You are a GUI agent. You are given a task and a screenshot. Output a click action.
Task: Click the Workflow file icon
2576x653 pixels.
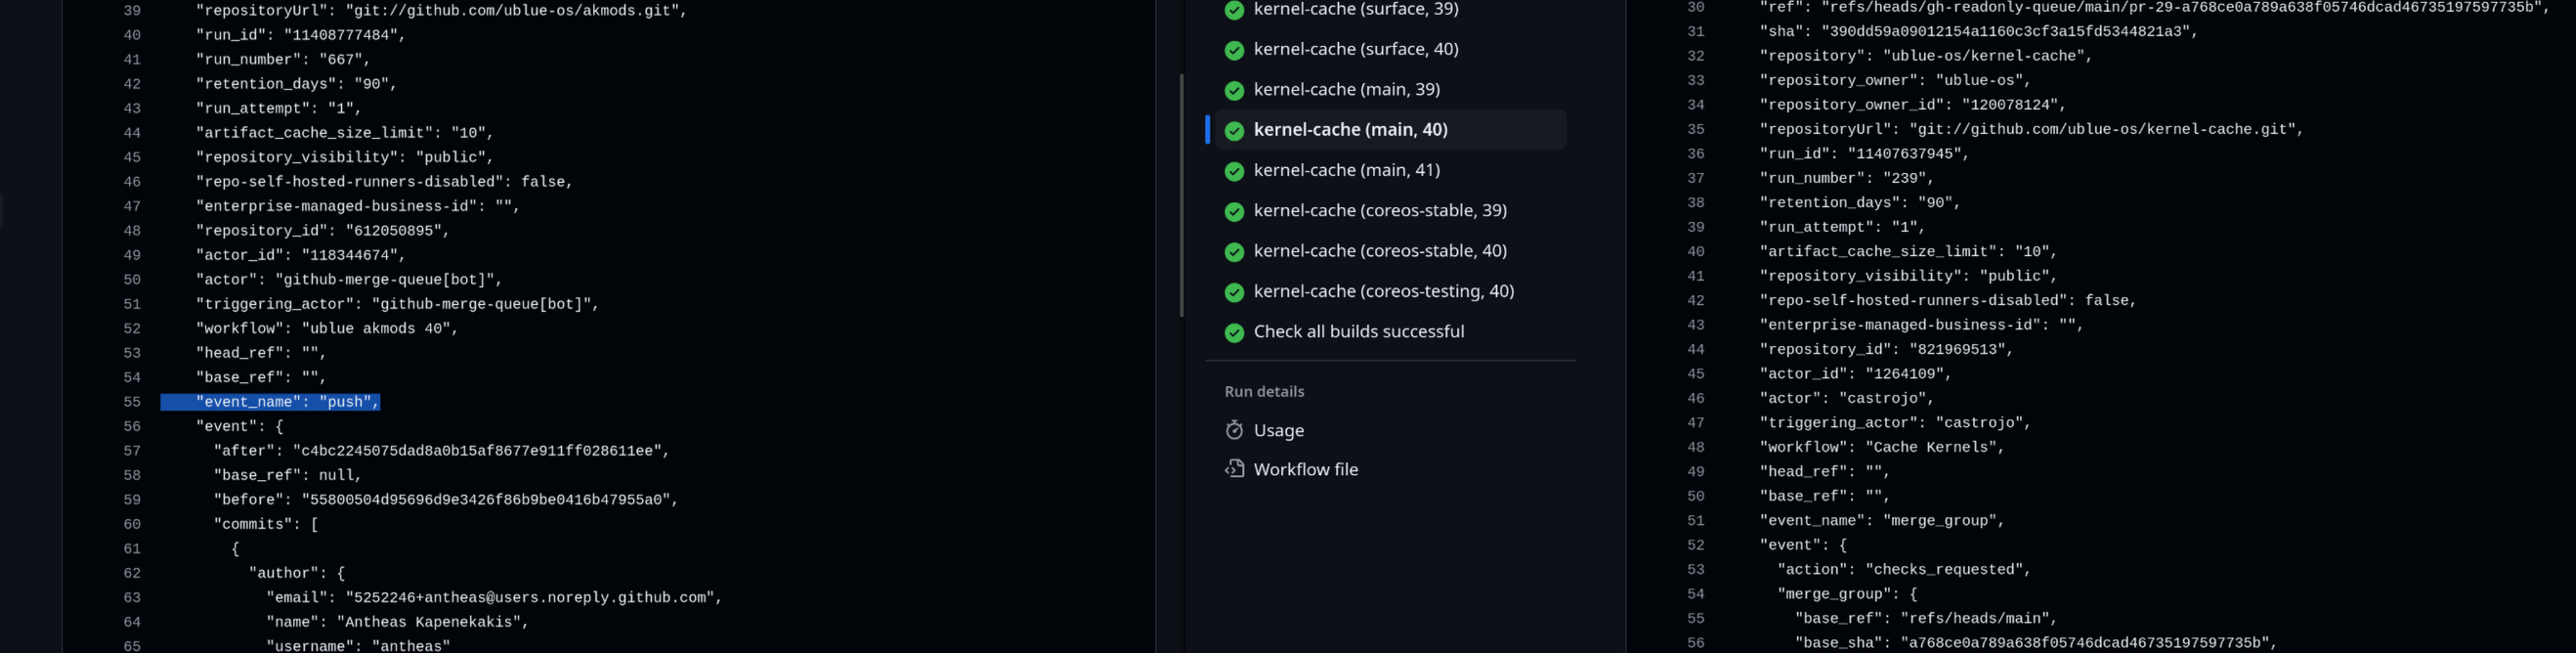click(1234, 469)
